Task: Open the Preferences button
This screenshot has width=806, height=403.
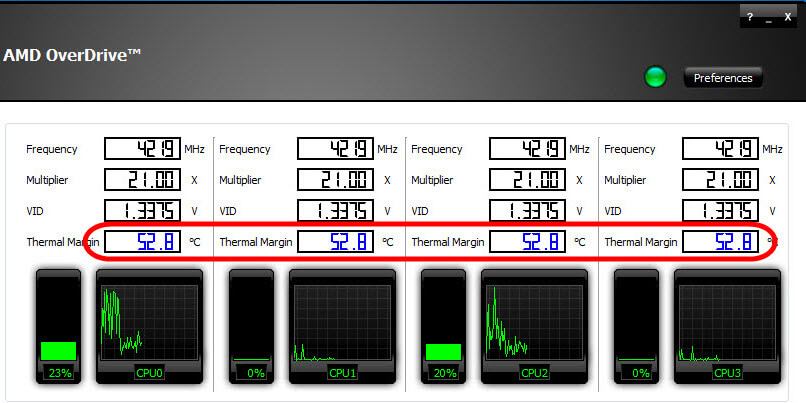Action: pos(723,78)
